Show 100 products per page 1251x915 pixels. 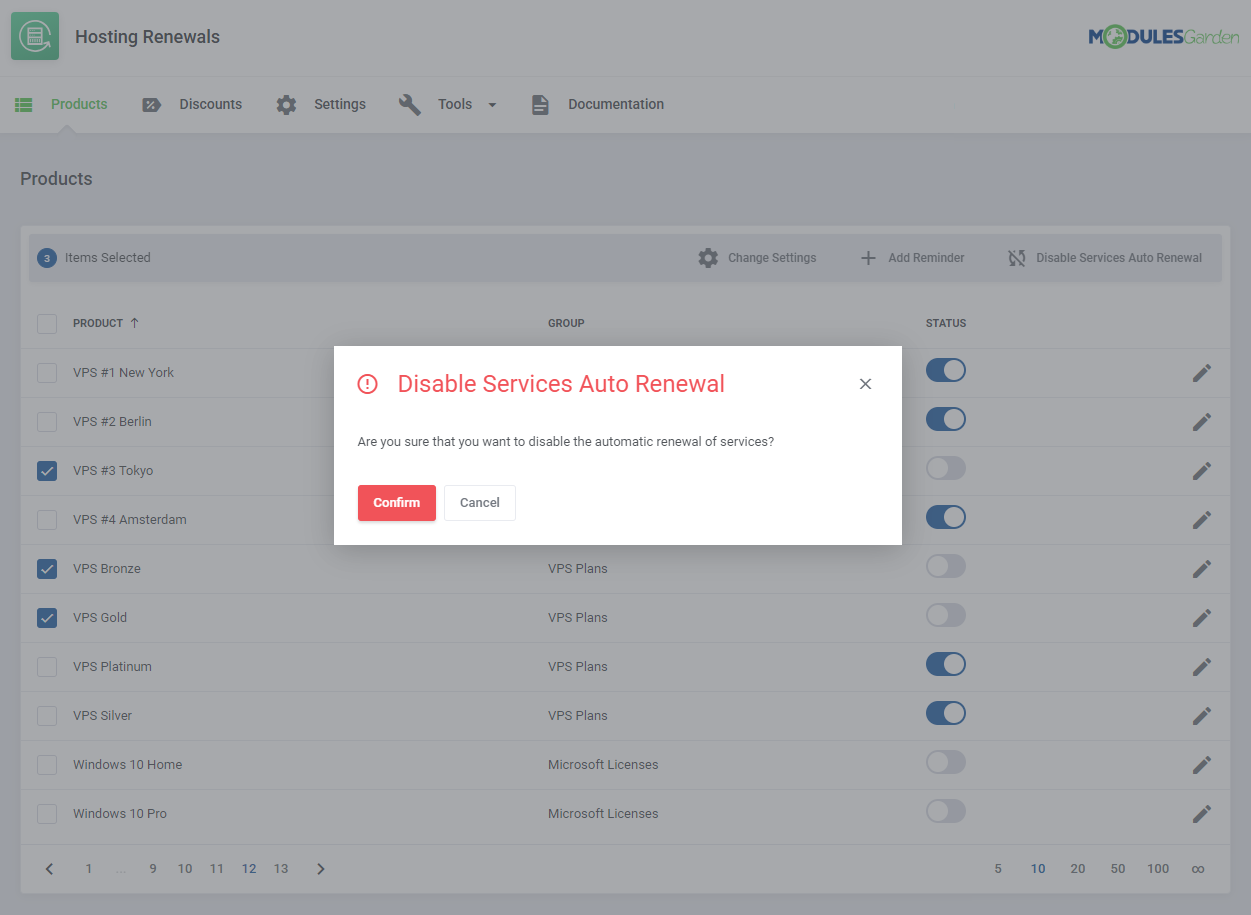tap(1157, 868)
